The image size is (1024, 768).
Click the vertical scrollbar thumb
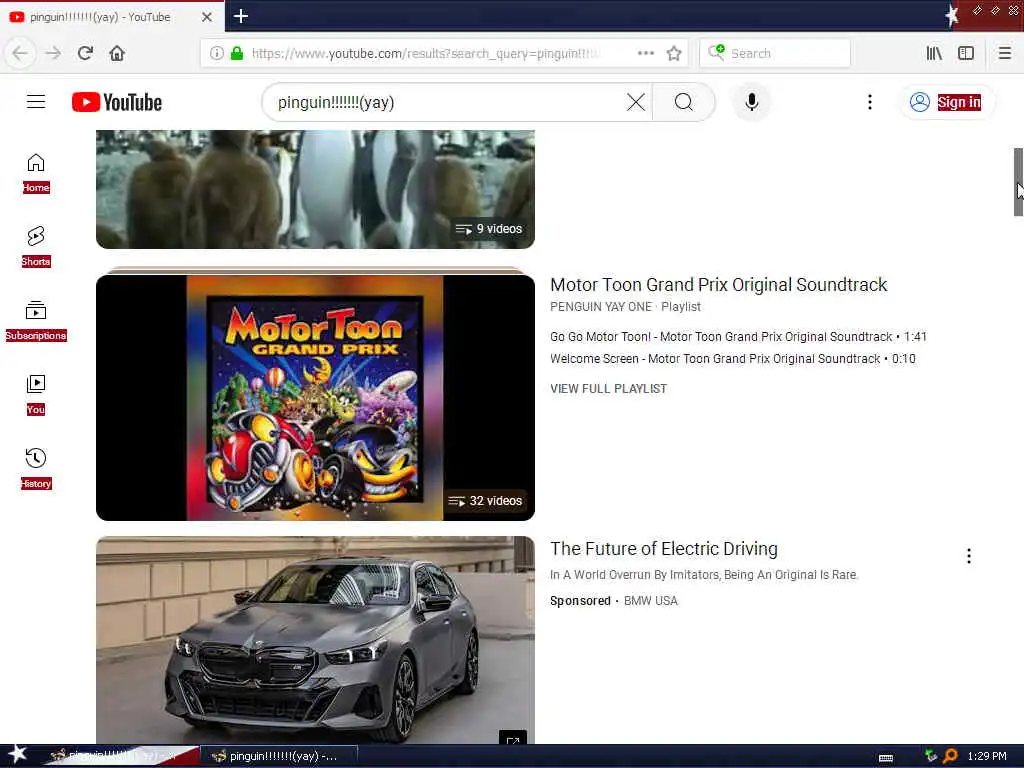tap(1017, 182)
